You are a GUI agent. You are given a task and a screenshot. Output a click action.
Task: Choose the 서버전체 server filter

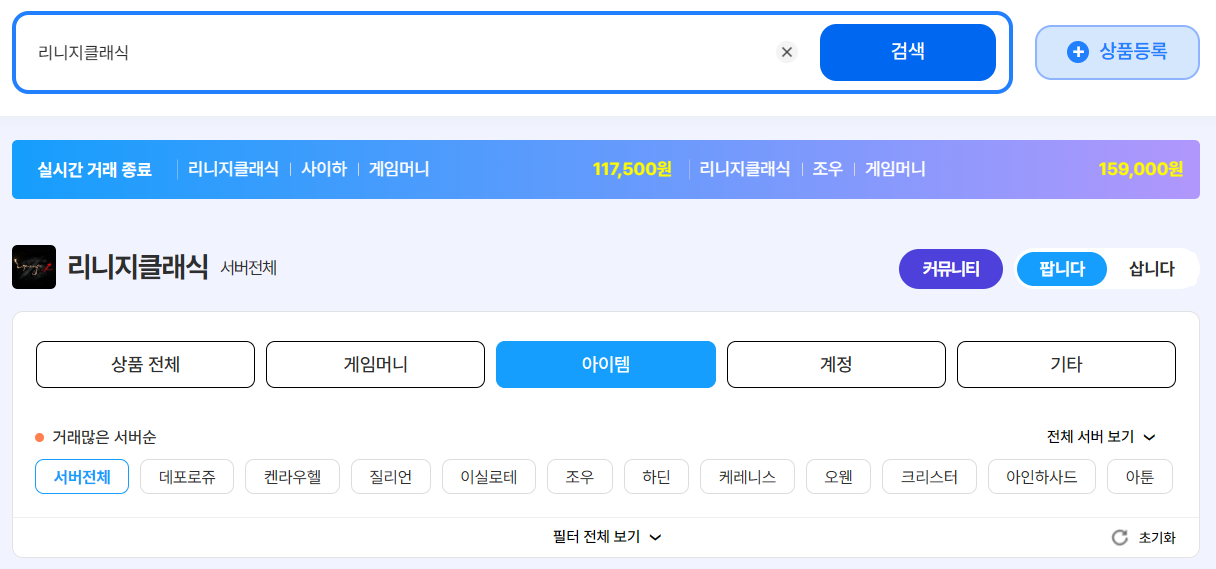82,477
